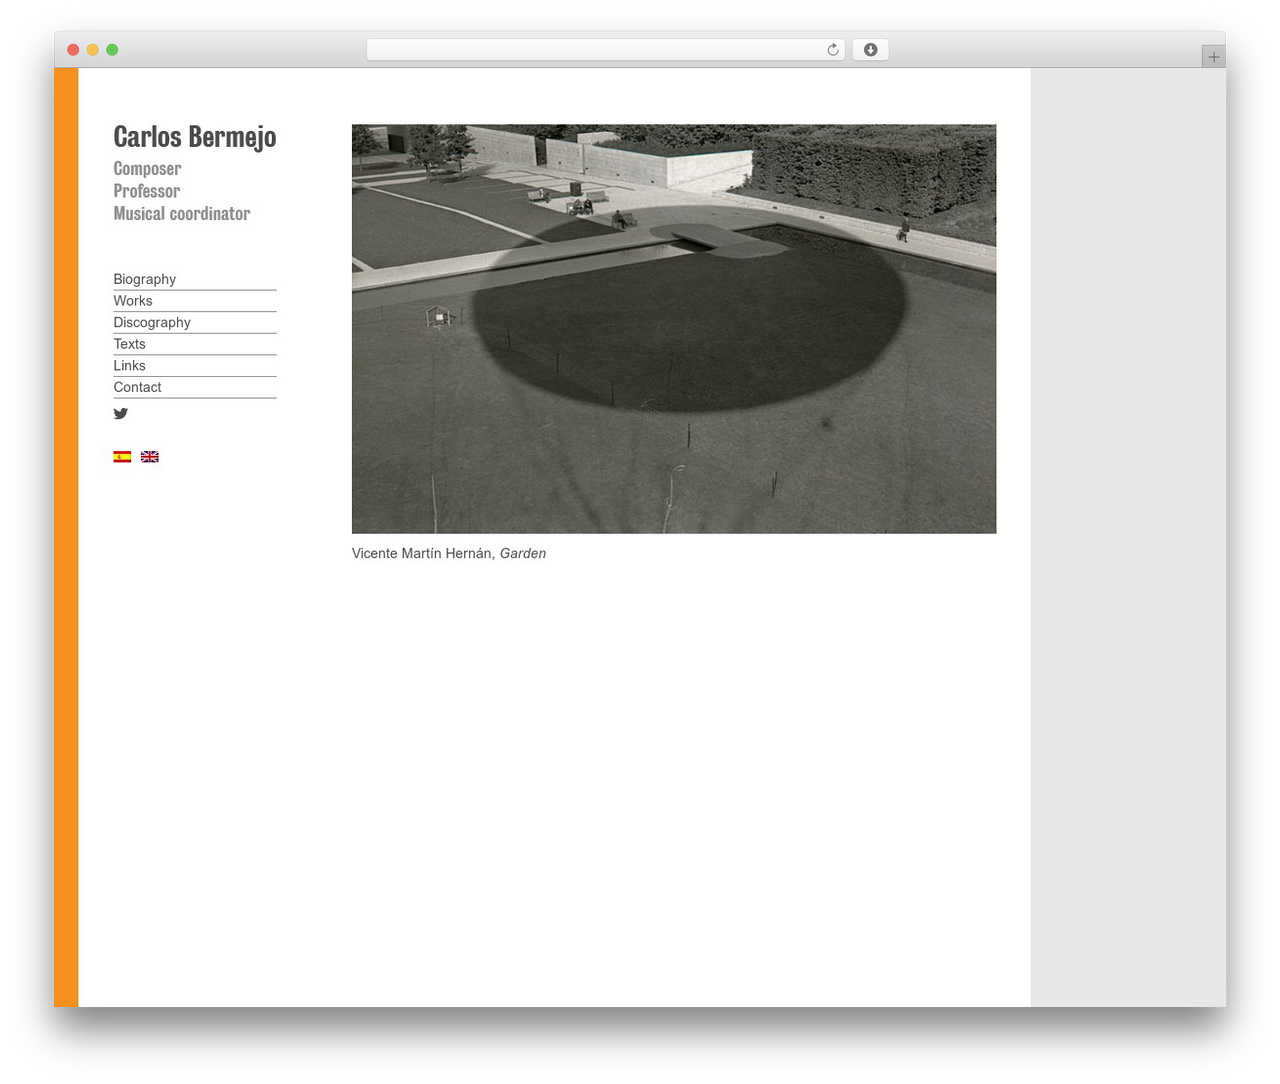Viewport: 1280px width, 1084px height.
Task: Click the caption 'Vicente Martín Hernán, Garden'
Action: click(x=449, y=553)
